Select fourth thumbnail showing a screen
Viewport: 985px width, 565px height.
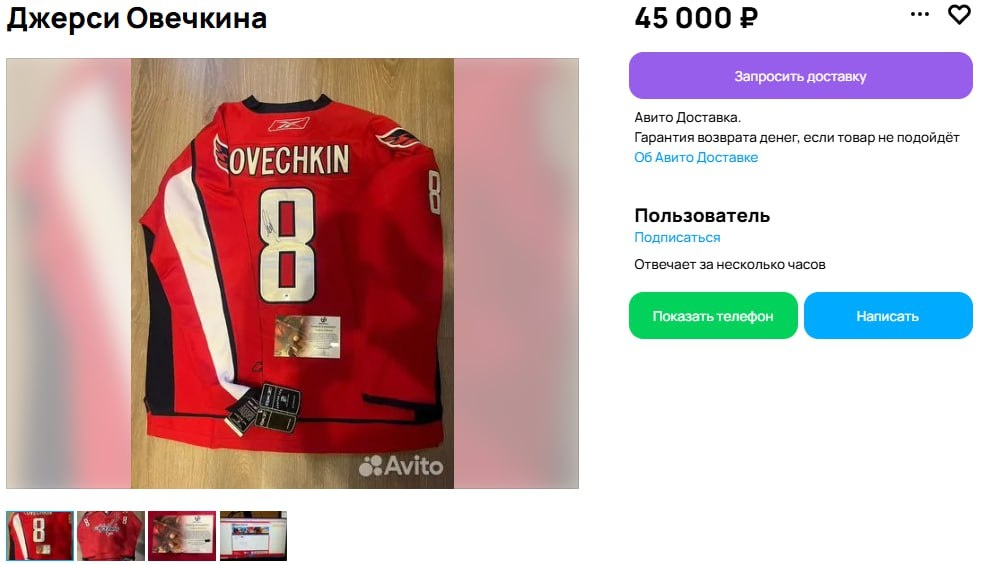[253, 535]
